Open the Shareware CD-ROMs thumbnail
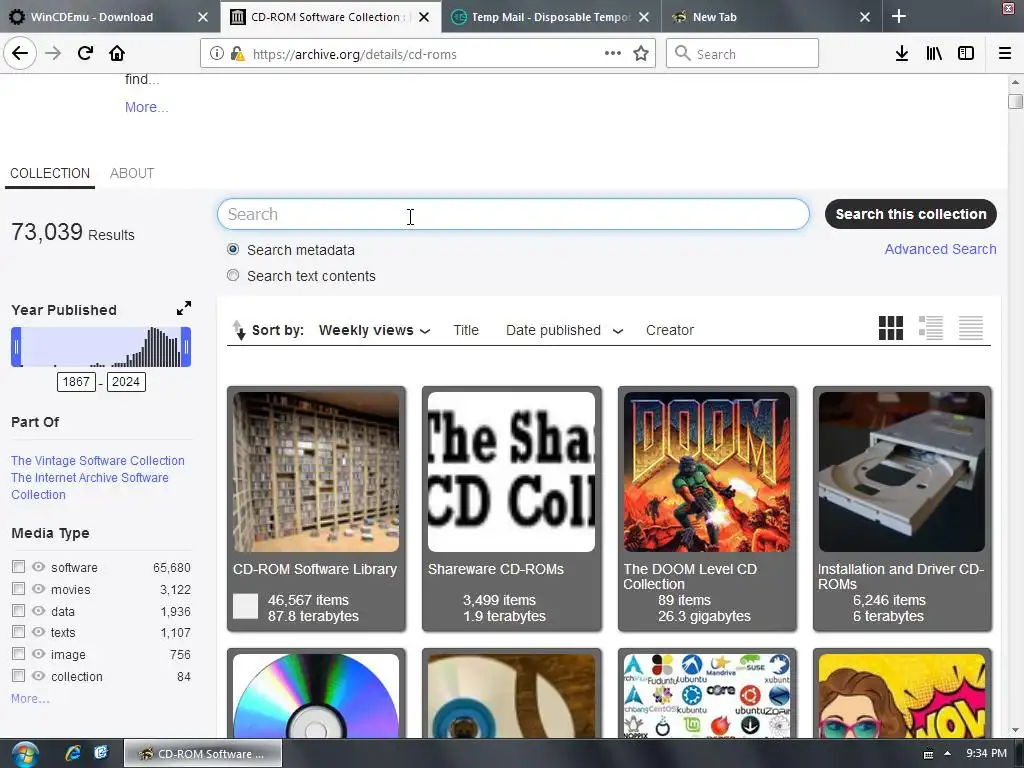The width and height of the screenshot is (1024, 768). [x=511, y=472]
